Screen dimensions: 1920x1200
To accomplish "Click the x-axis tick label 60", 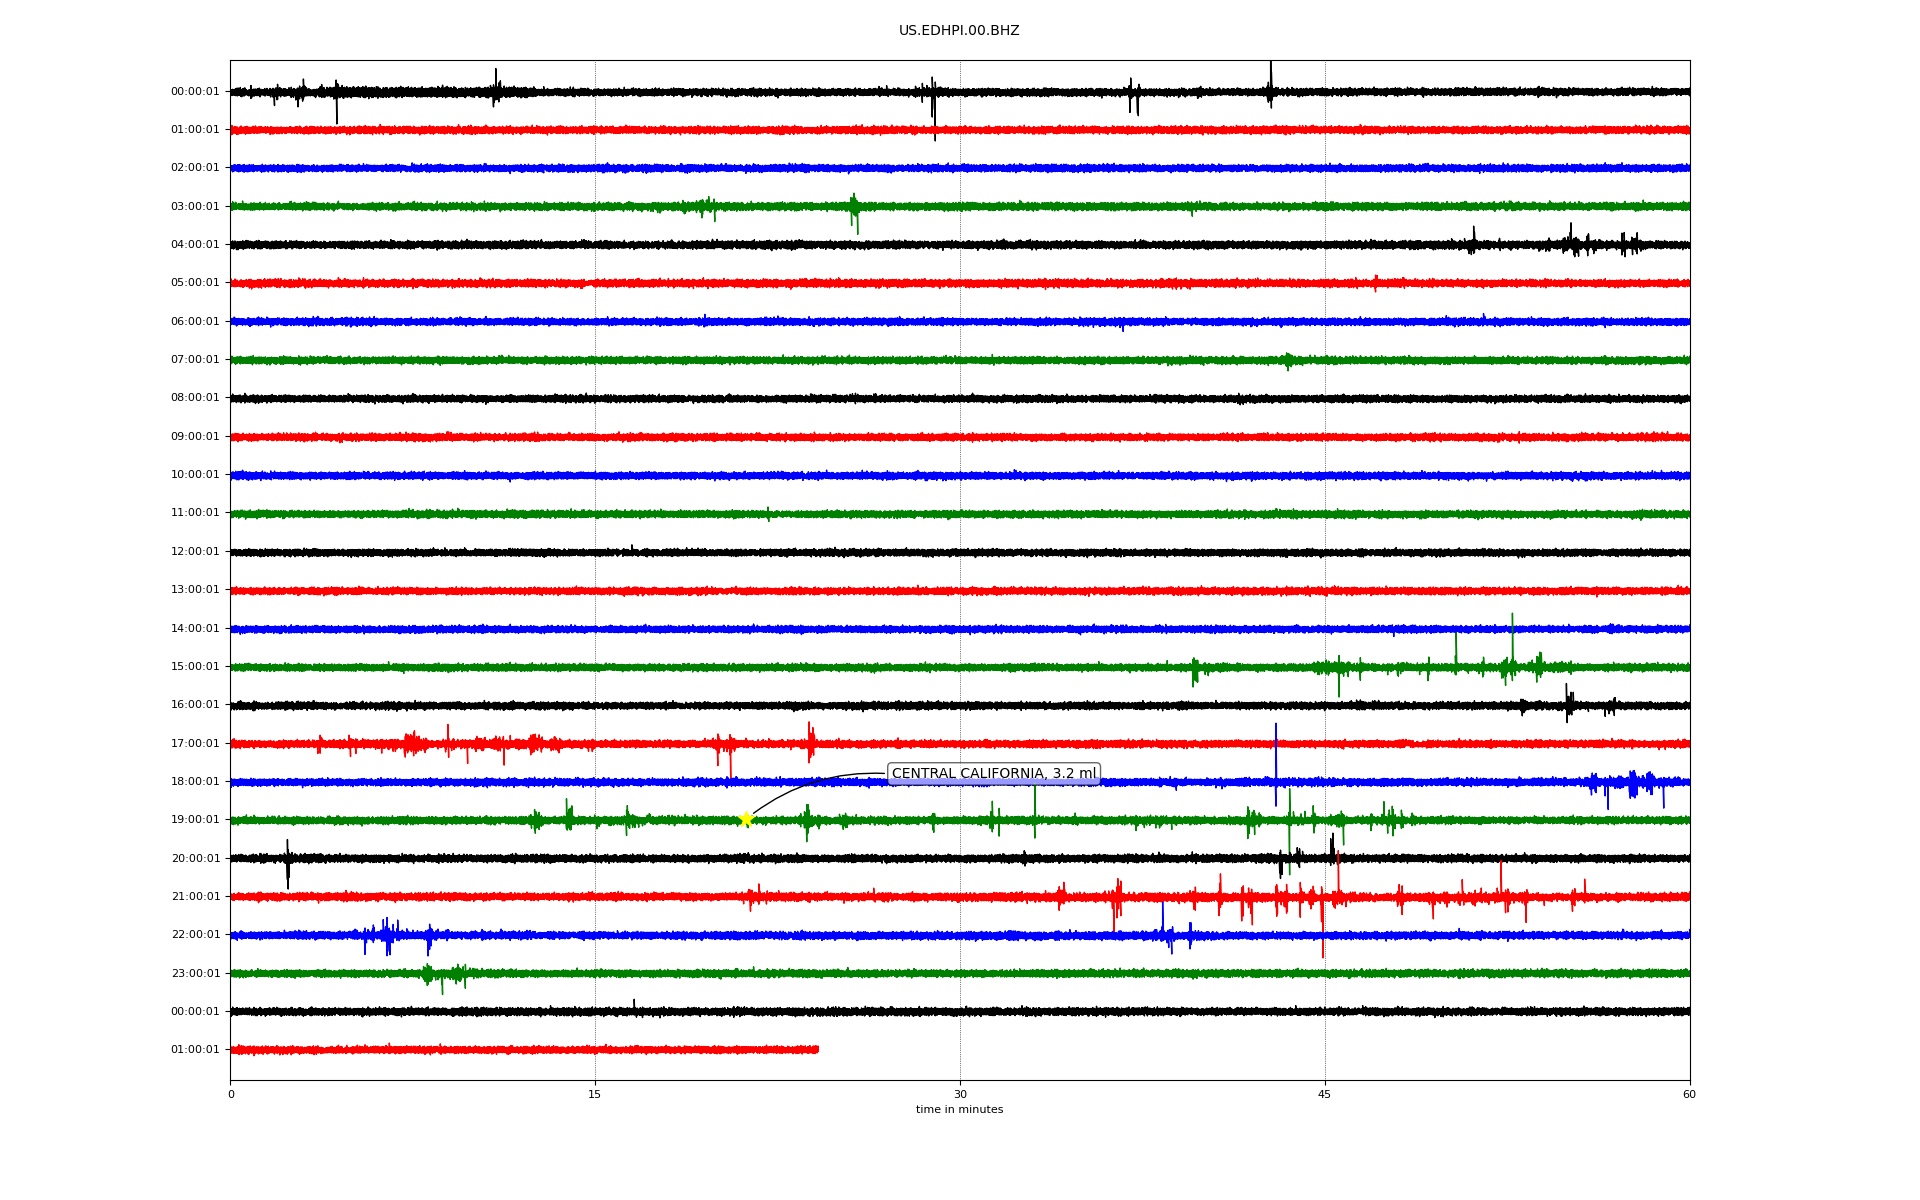I will [x=1689, y=1095].
